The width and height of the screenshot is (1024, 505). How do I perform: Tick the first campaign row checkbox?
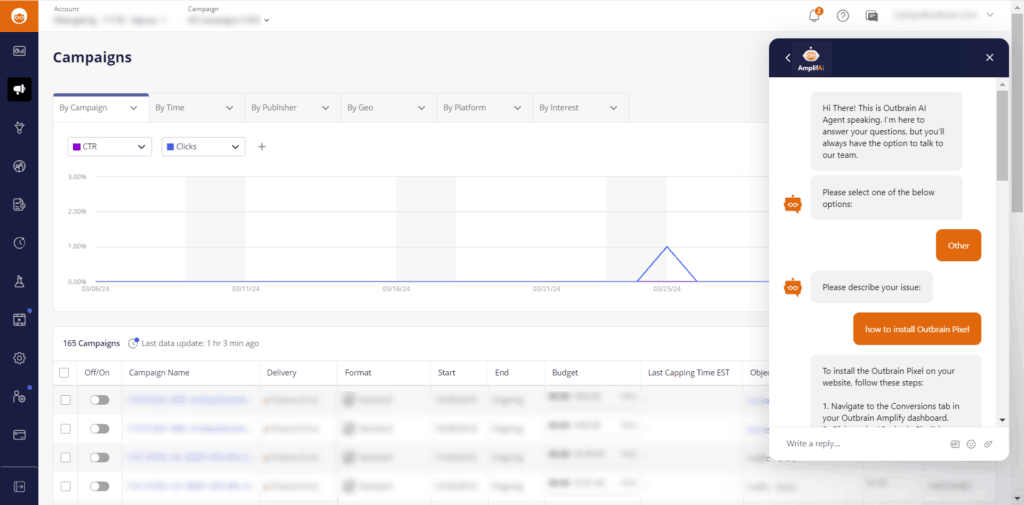click(65, 400)
